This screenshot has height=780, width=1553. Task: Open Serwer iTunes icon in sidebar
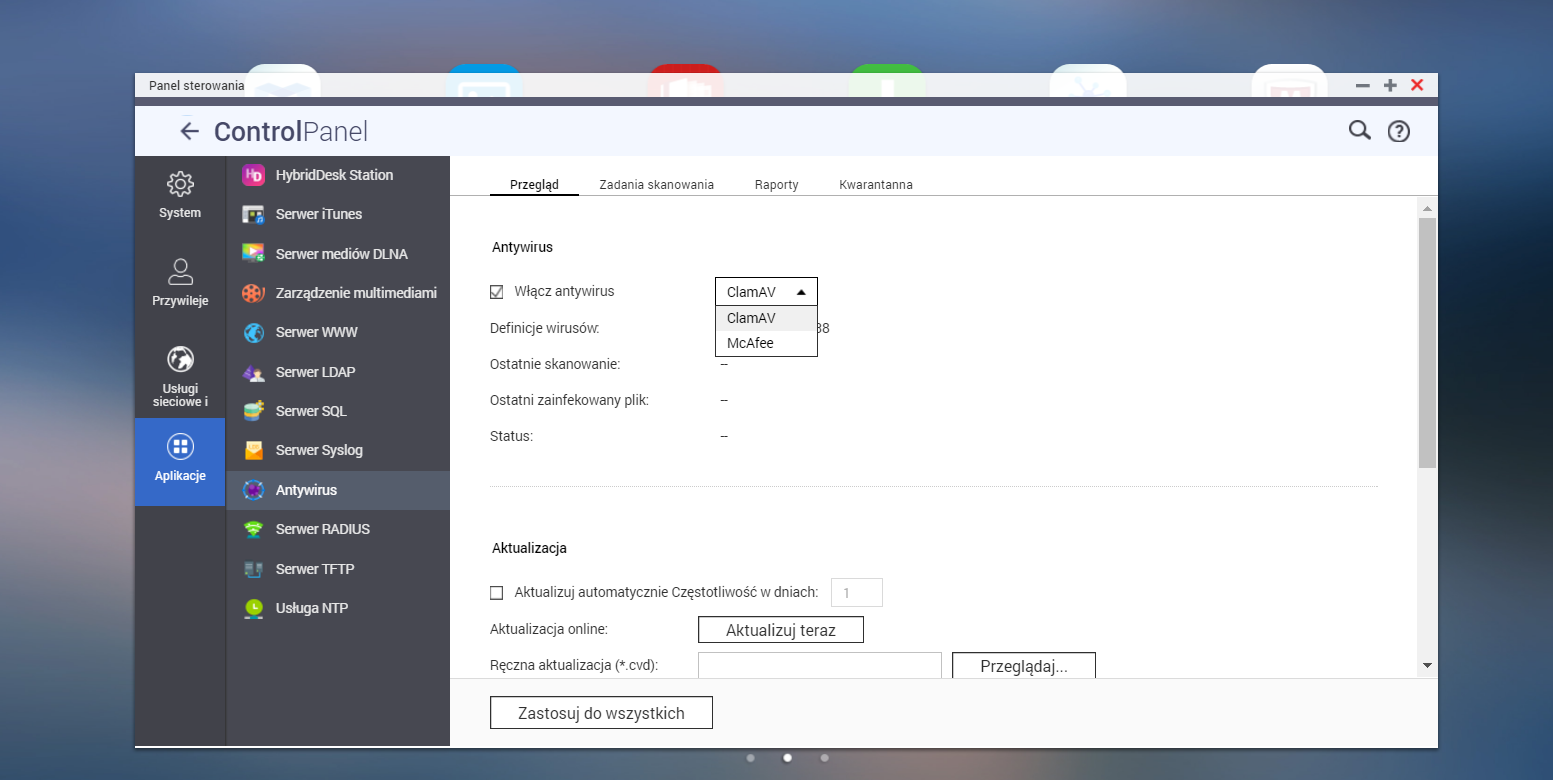click(x=253, y=214)
